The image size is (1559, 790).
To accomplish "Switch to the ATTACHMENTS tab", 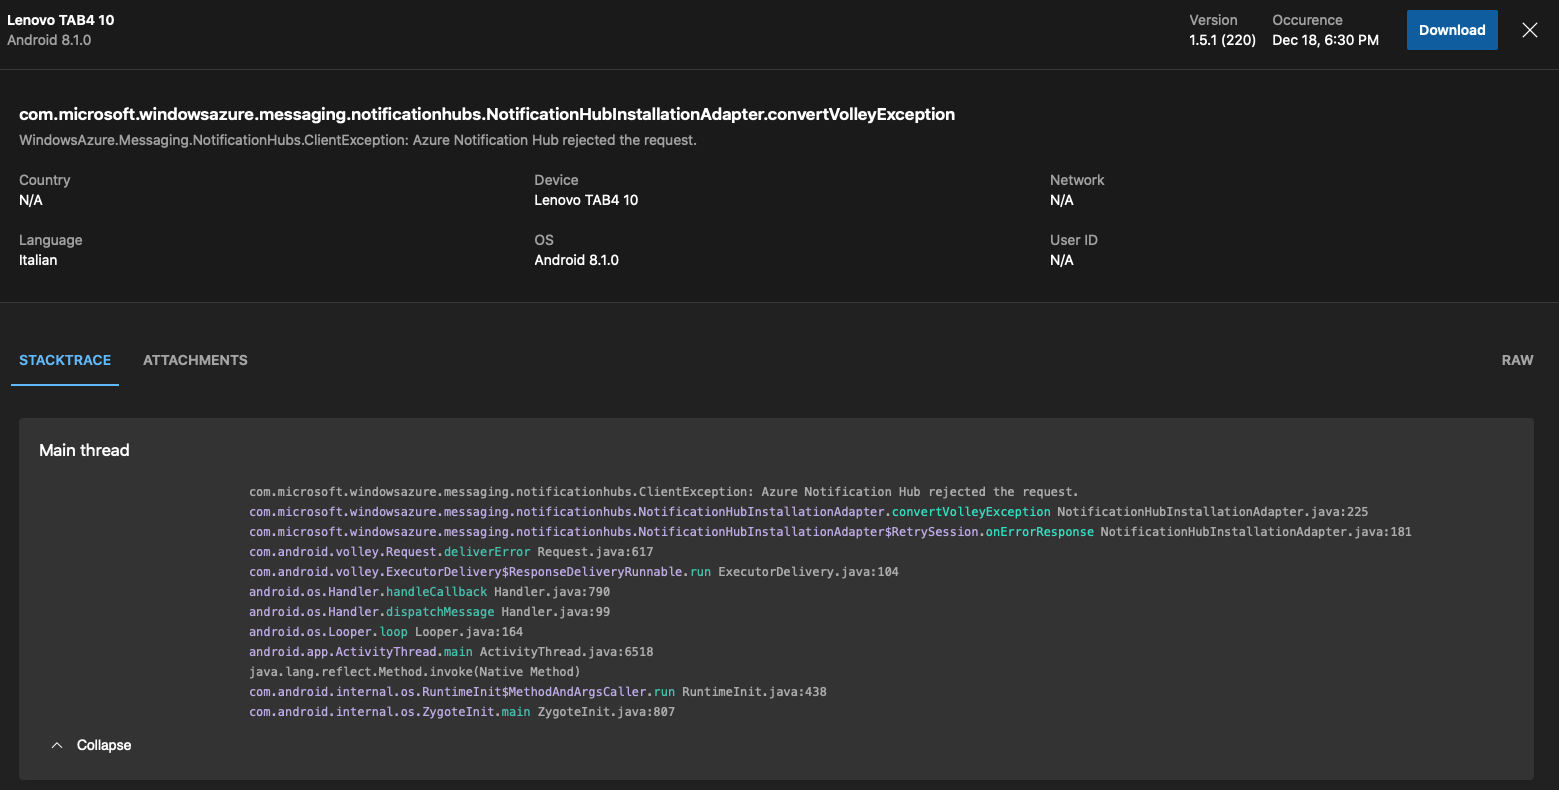I will pyautogui.click(x=195, y=360).
